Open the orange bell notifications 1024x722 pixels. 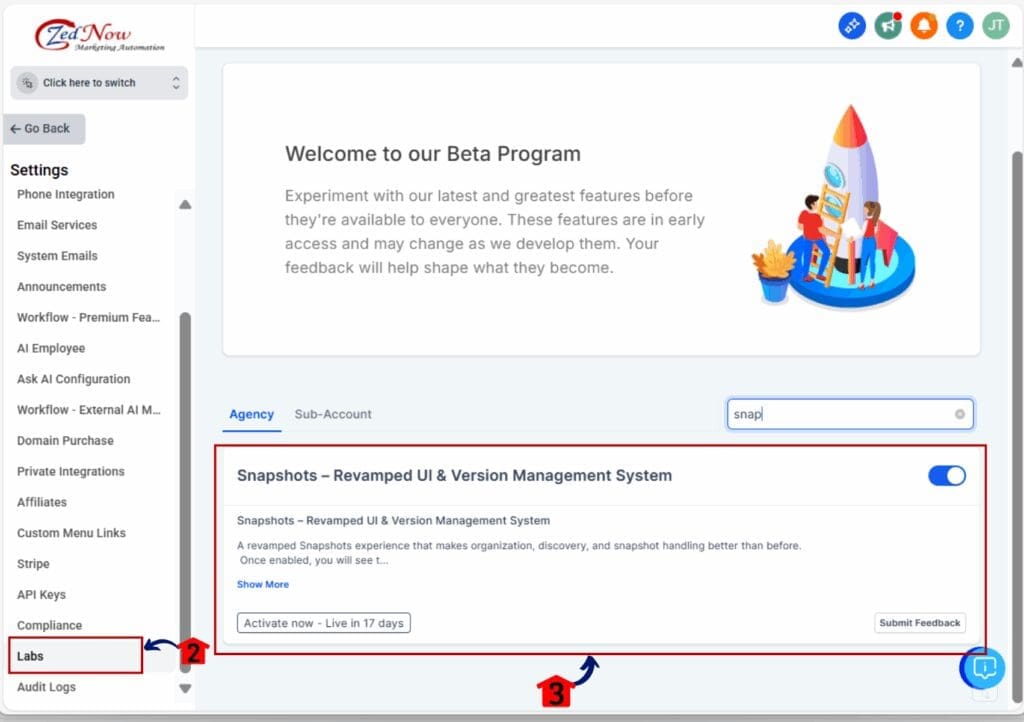(924, 27)
